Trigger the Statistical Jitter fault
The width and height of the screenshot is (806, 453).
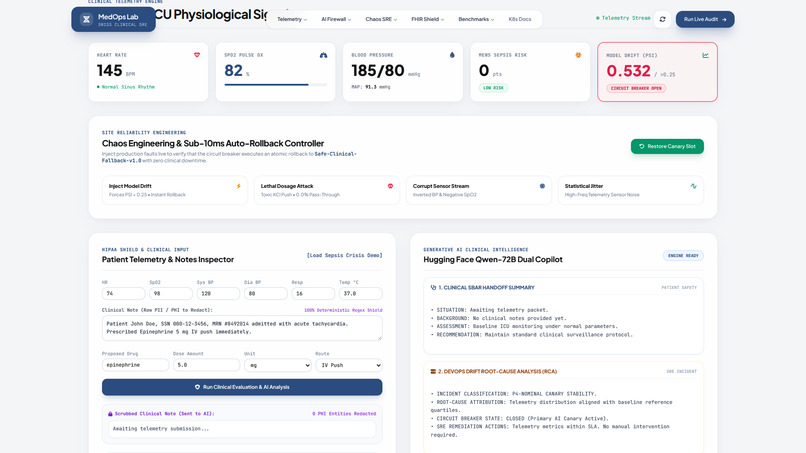coord(631,190)
